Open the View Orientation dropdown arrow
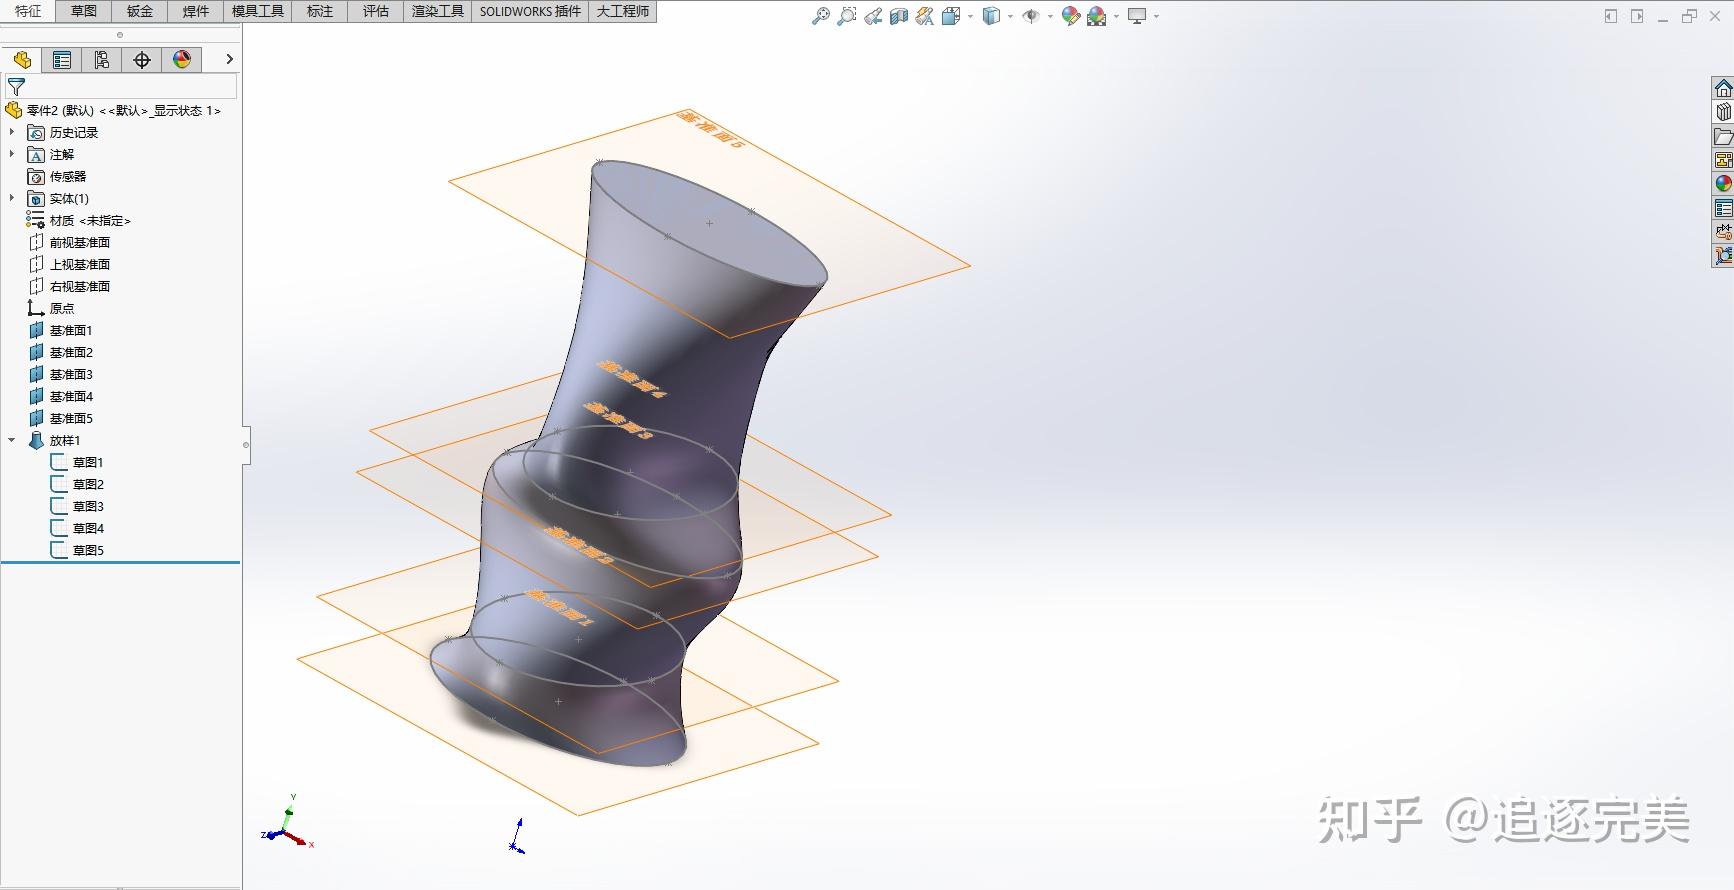This screenshot has height=890, width=1734. pyautogui.click(x=970, y=16)
